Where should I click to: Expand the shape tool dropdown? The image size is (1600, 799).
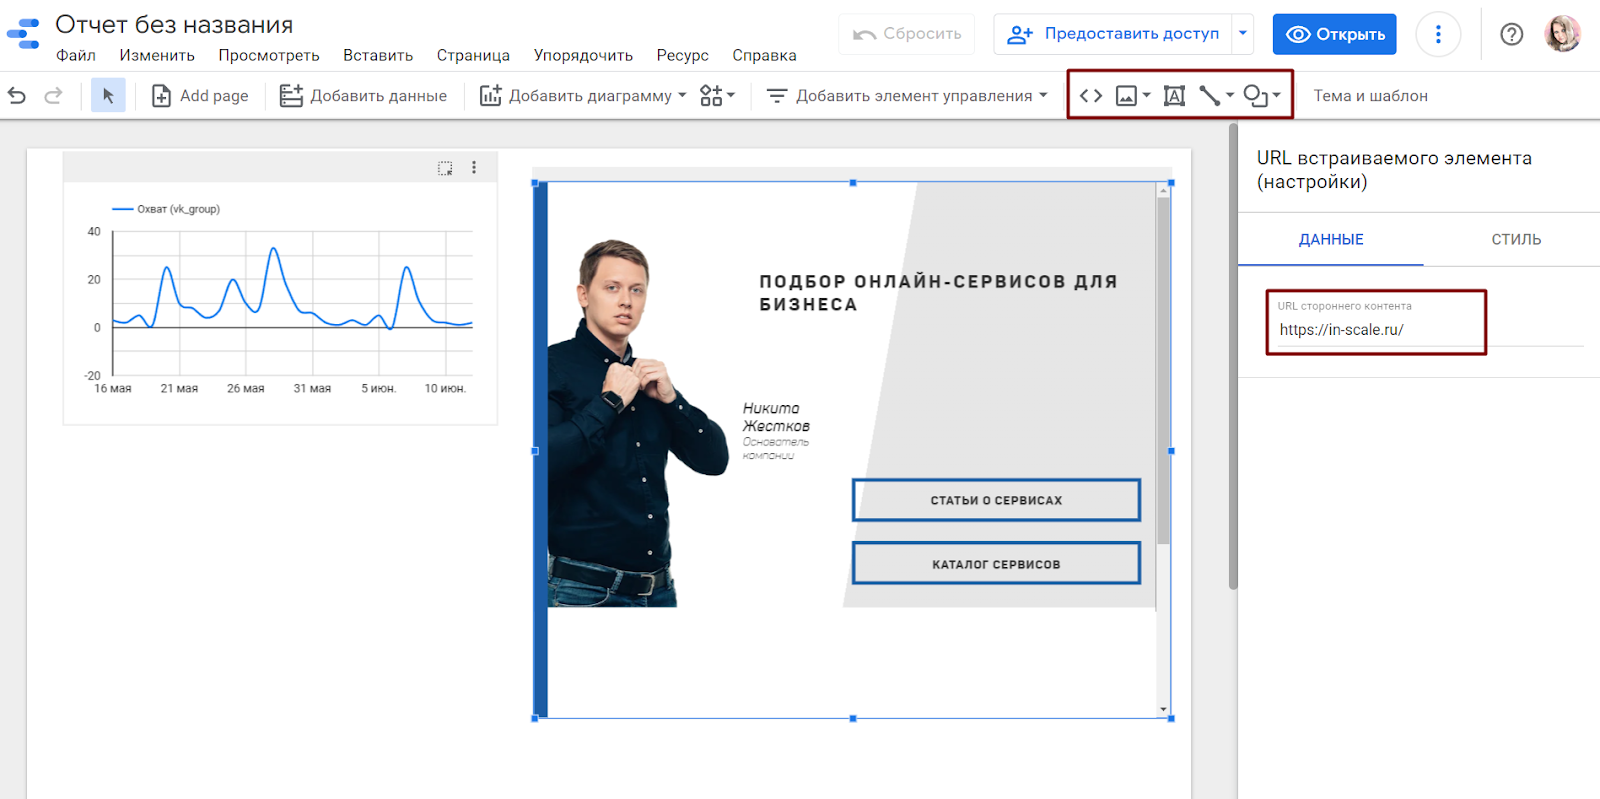1276,96
